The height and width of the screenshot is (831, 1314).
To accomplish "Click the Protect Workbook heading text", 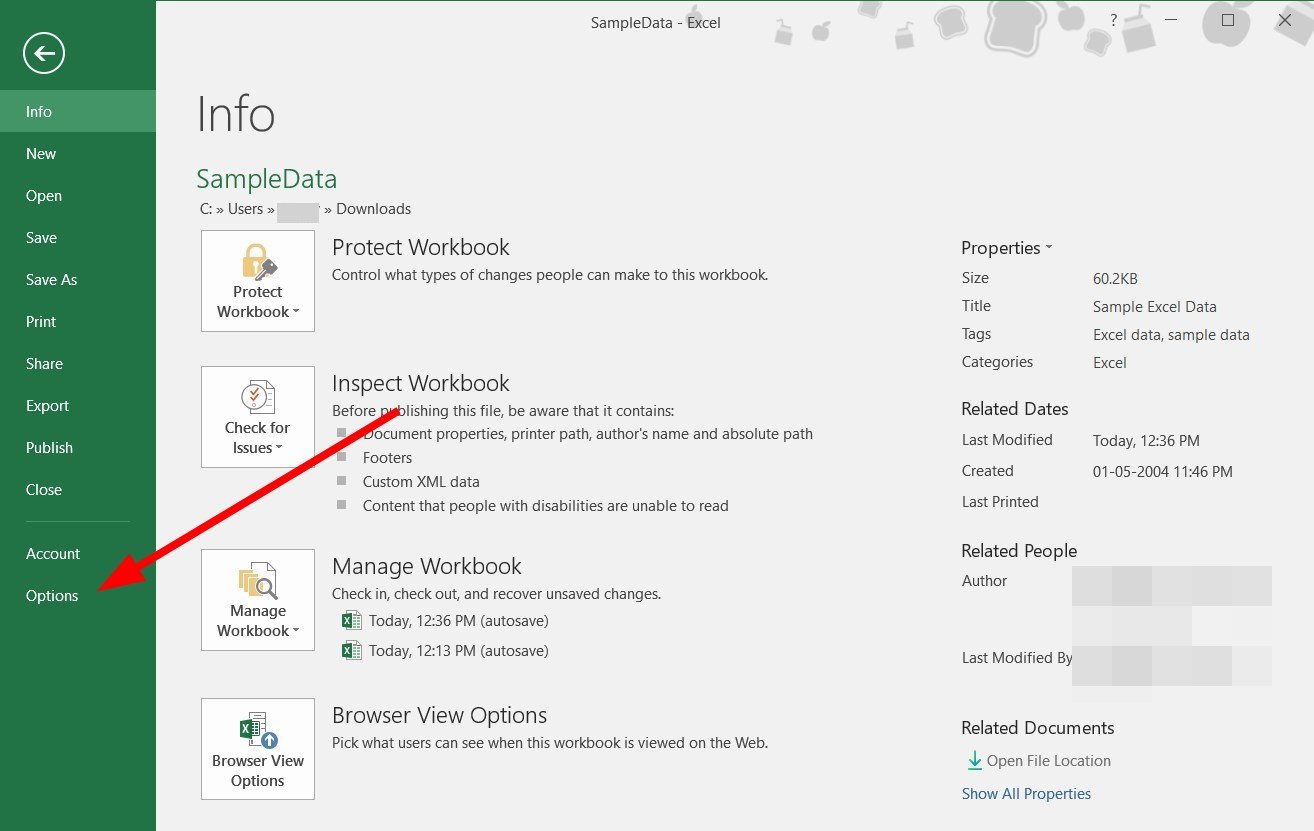I will click(x=420, y=247).
